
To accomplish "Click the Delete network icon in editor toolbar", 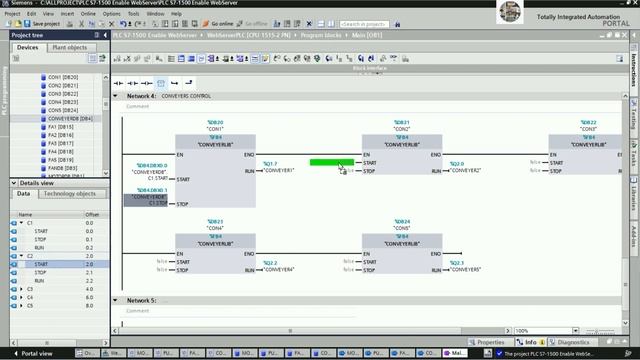I will pyautogui.click(x=127, y=59).
